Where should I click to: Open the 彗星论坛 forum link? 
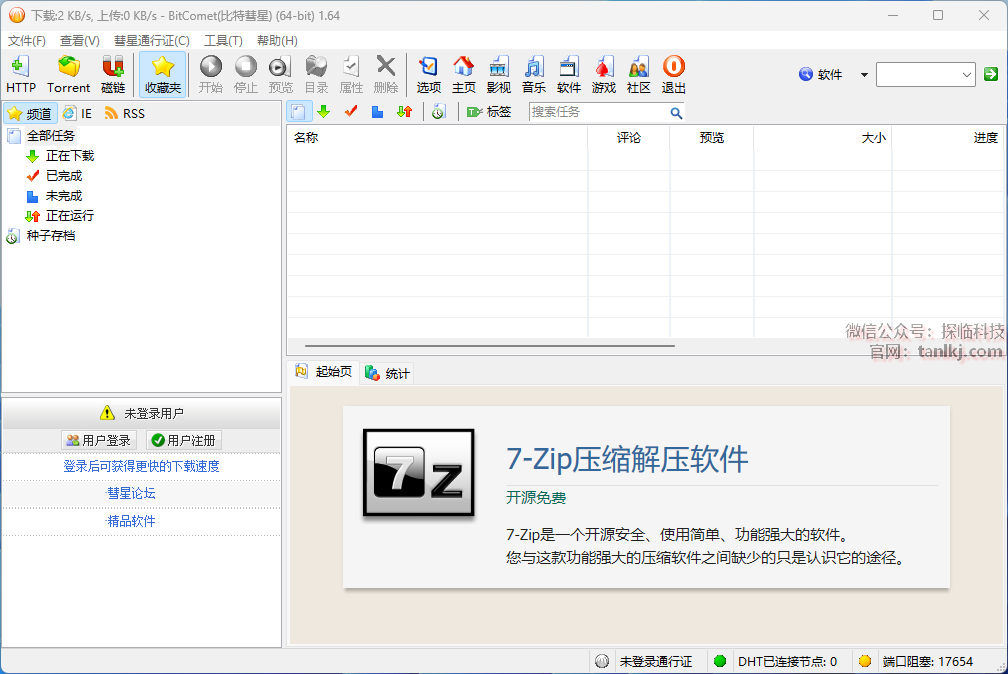pos(131,493)
